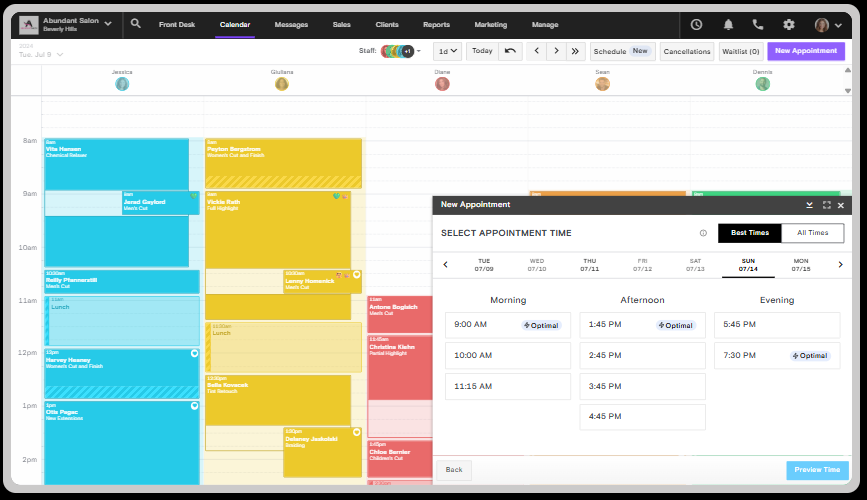Viewport: 867px width, 500px height.
Task: Choose the 9:00 AM optimal time slot
Action: pos(507,325)
